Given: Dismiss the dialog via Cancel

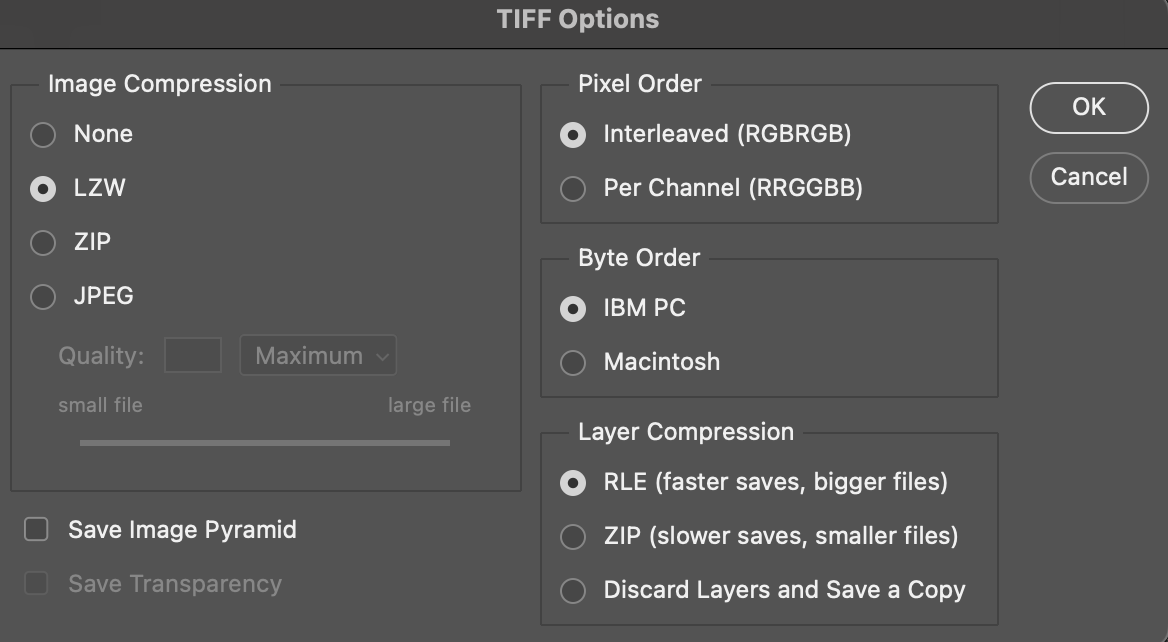Looking at the screenshot, I should [x=1088, y=177].
